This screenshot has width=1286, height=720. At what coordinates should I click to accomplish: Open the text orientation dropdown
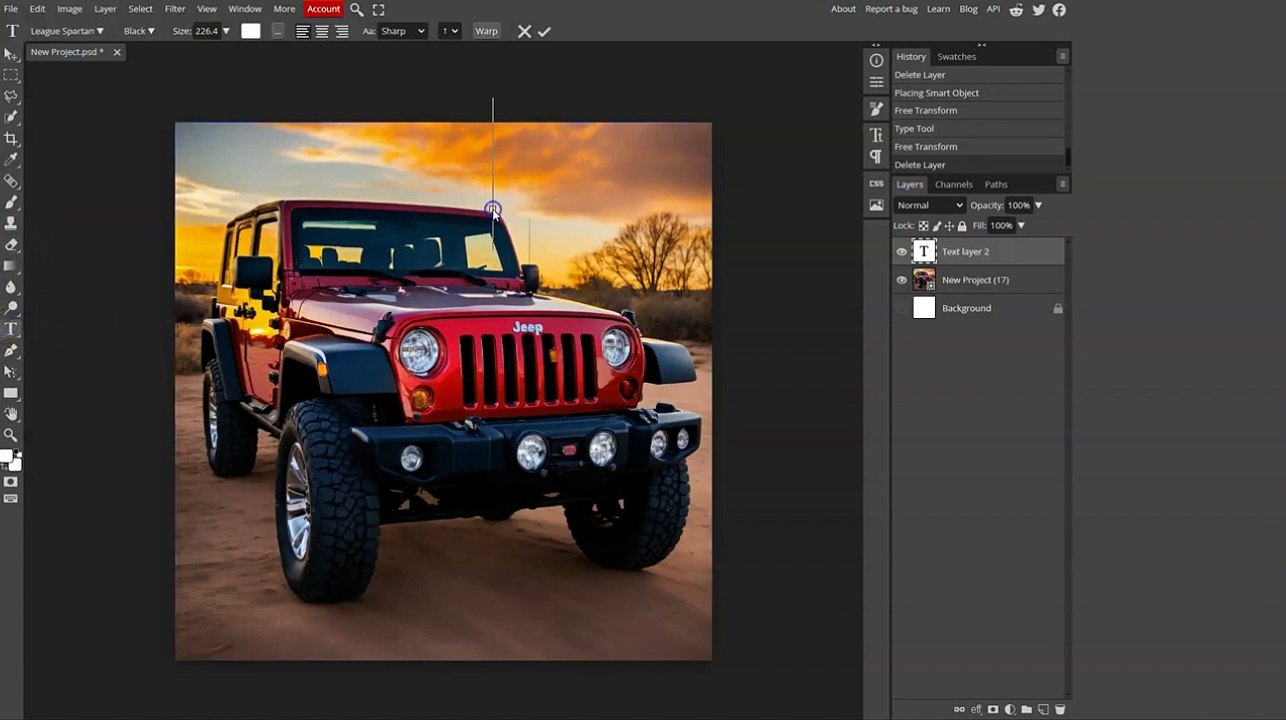(x=450, y=31)
